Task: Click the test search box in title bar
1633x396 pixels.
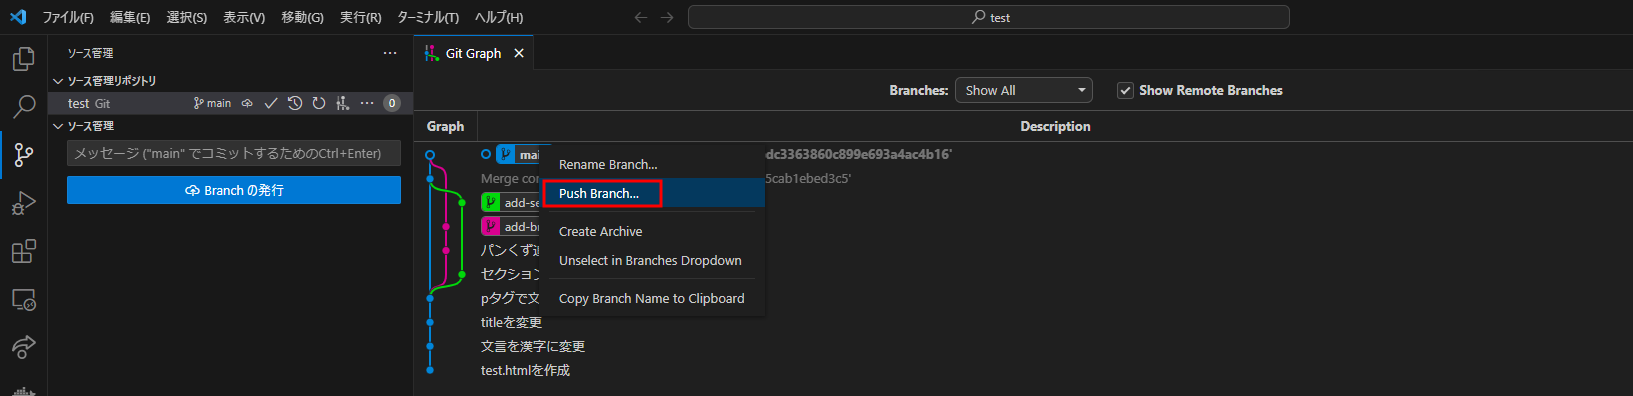Action: 989,17
